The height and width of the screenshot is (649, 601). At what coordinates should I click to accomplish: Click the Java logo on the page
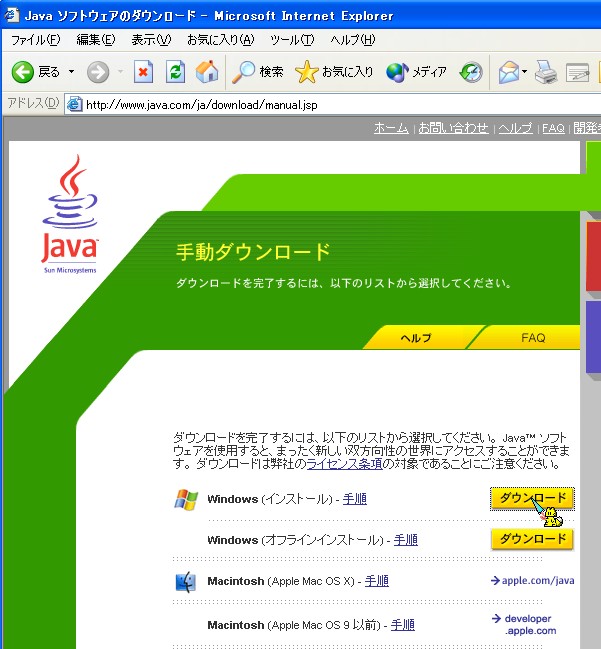[x=70, y=215]
